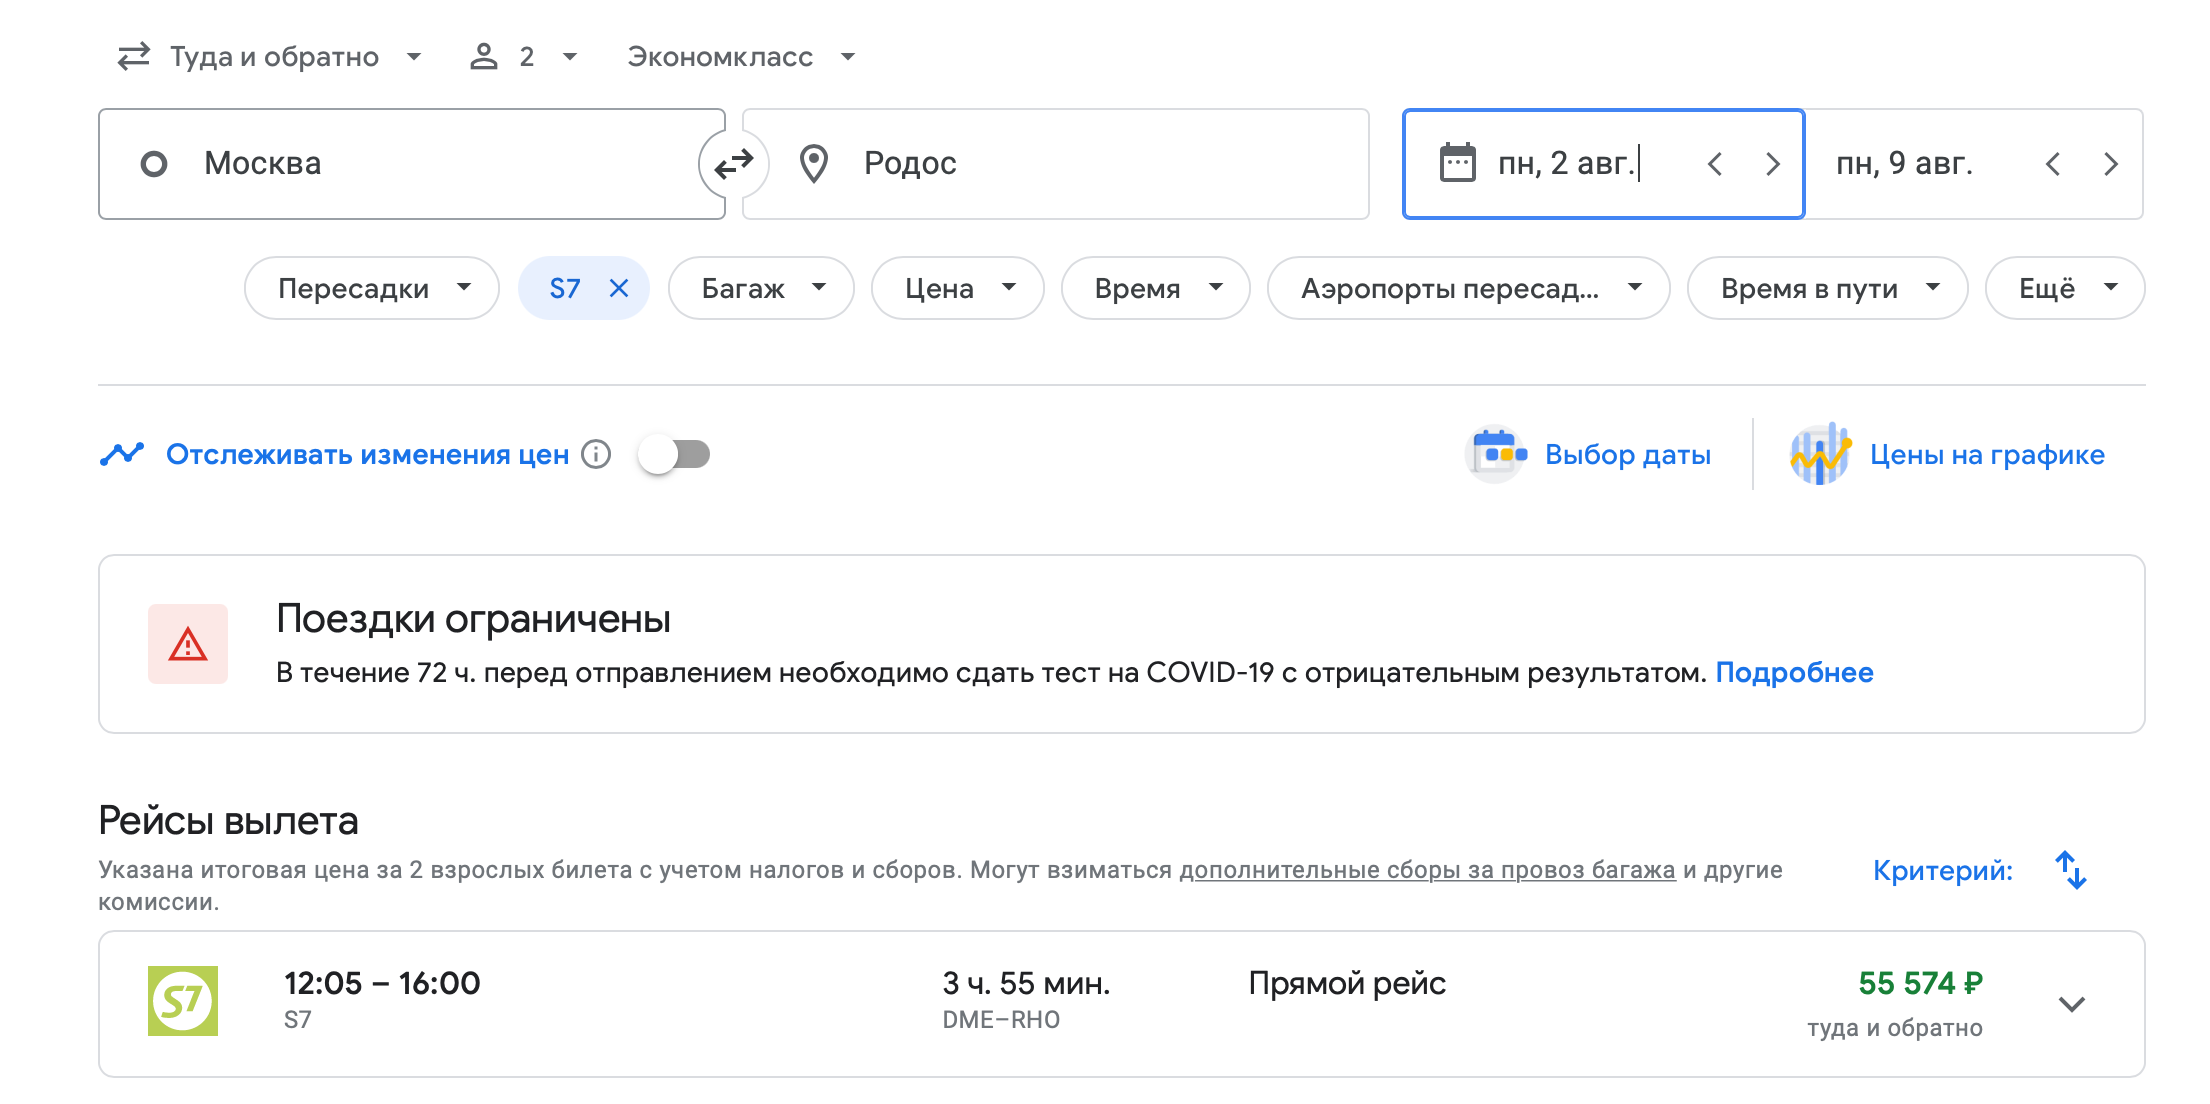Open the Ещё filters menu
Image resolution: width=2210 pixels, height=1104 pixels.
pos(2065,288)
